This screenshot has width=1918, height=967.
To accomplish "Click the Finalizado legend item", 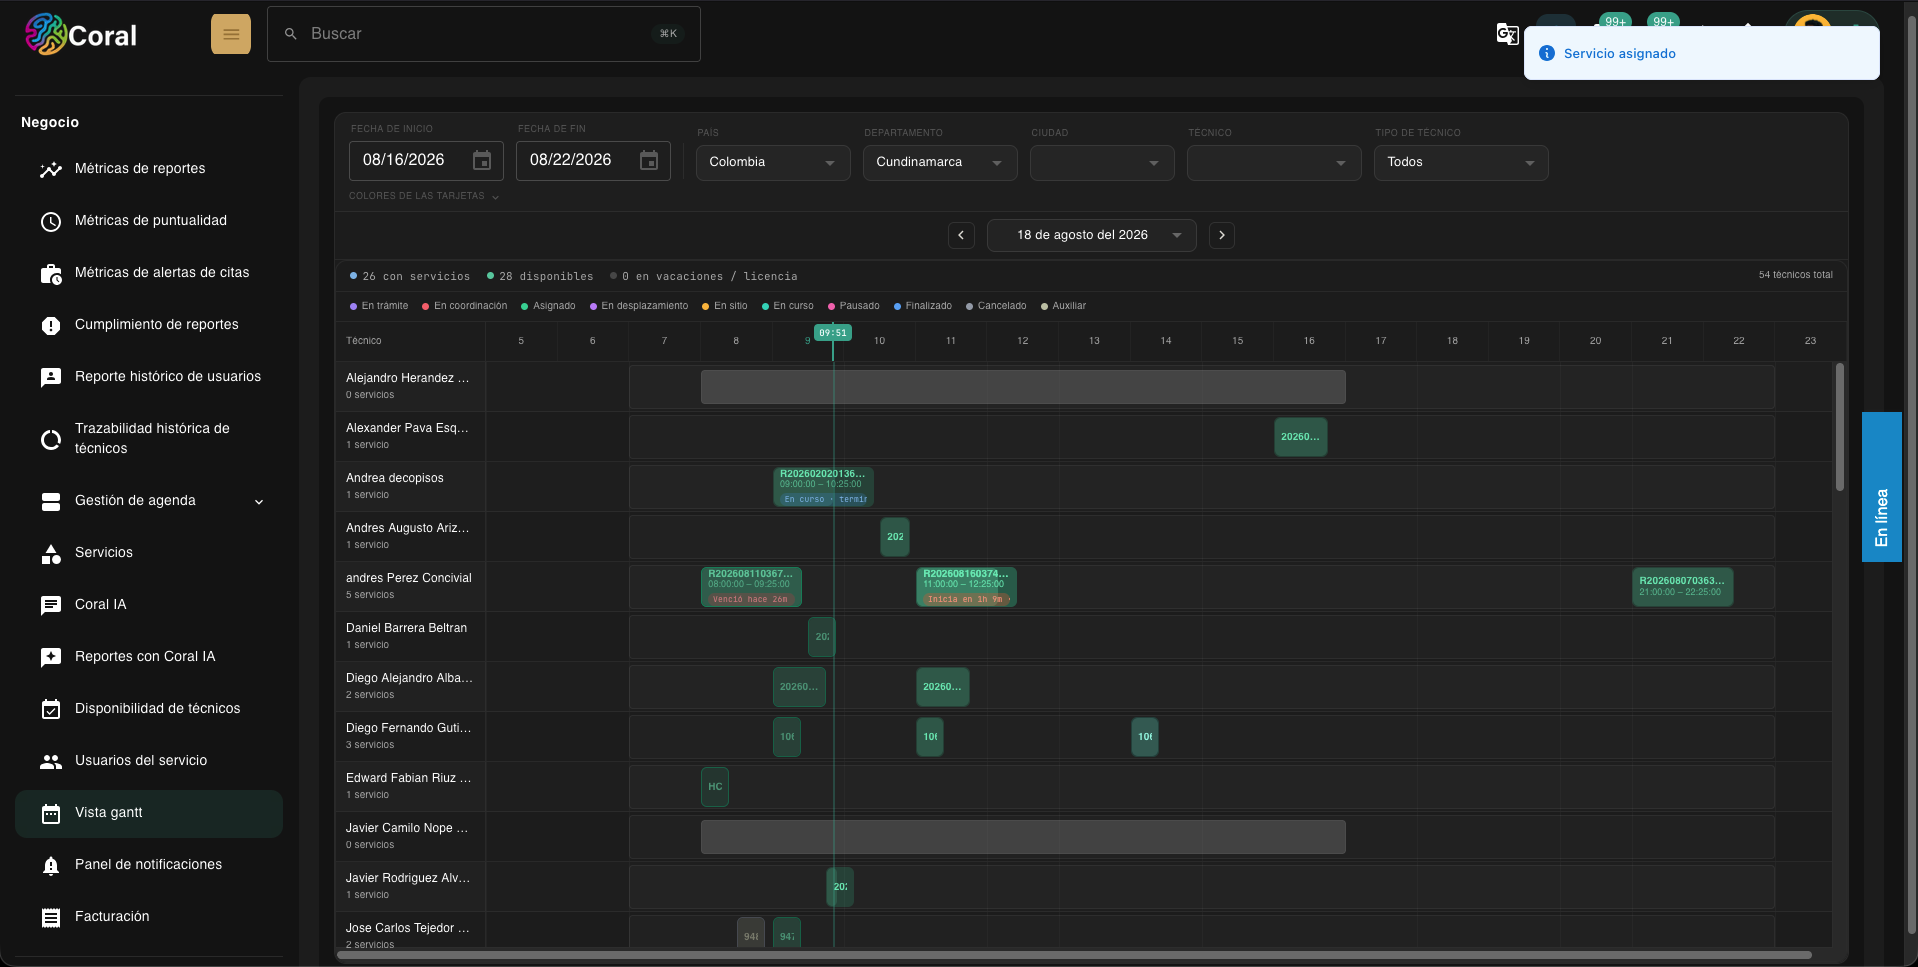I will pyautogui.click(x=923, y=306).
